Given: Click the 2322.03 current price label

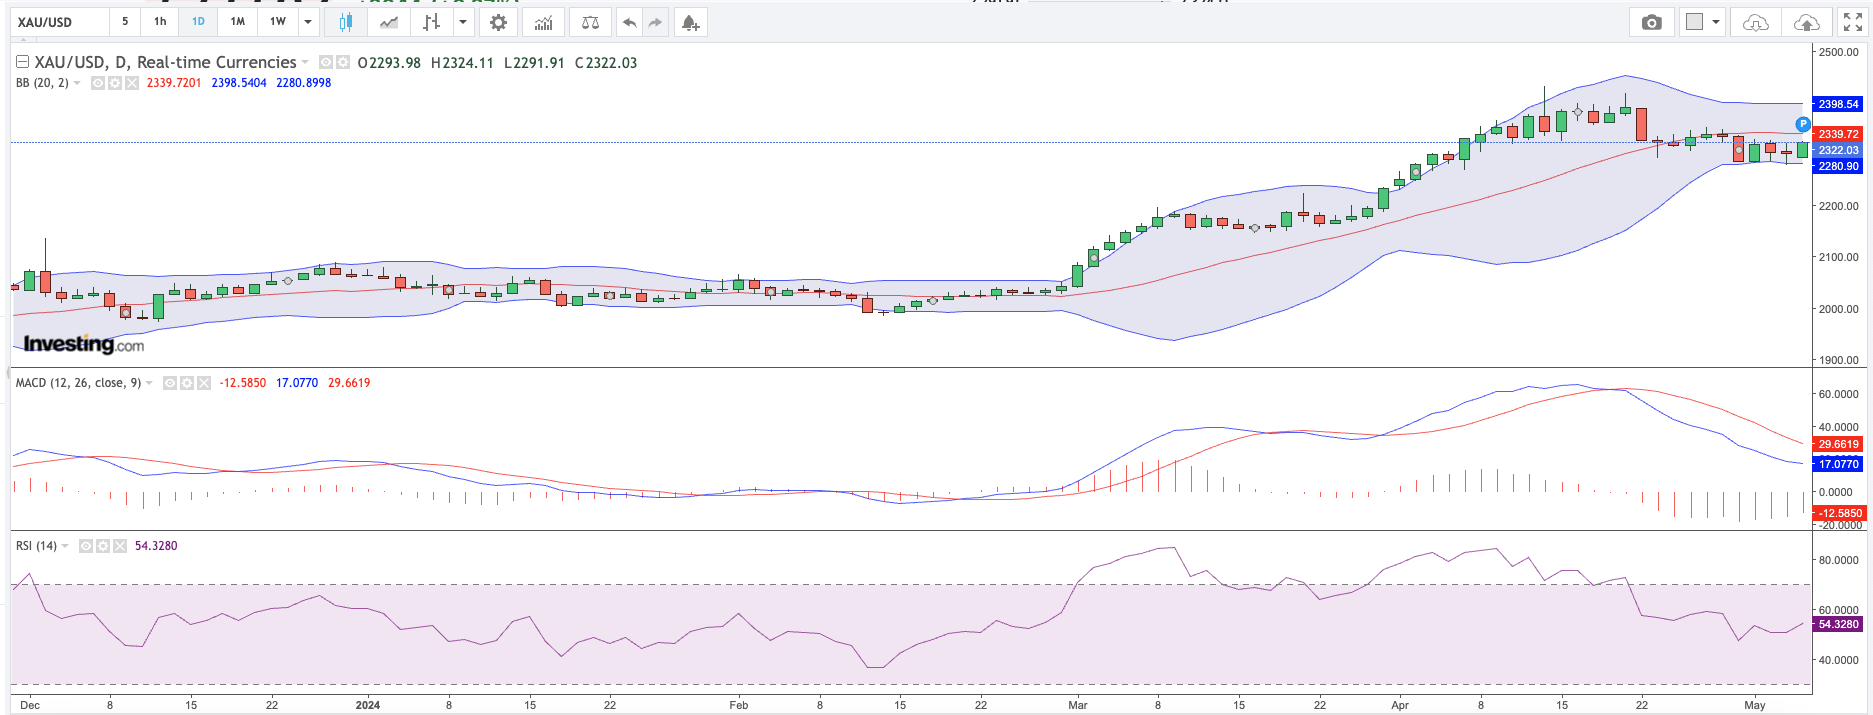Looking at the screenshot, I should pyautogui.click(x=1838, y=150).
